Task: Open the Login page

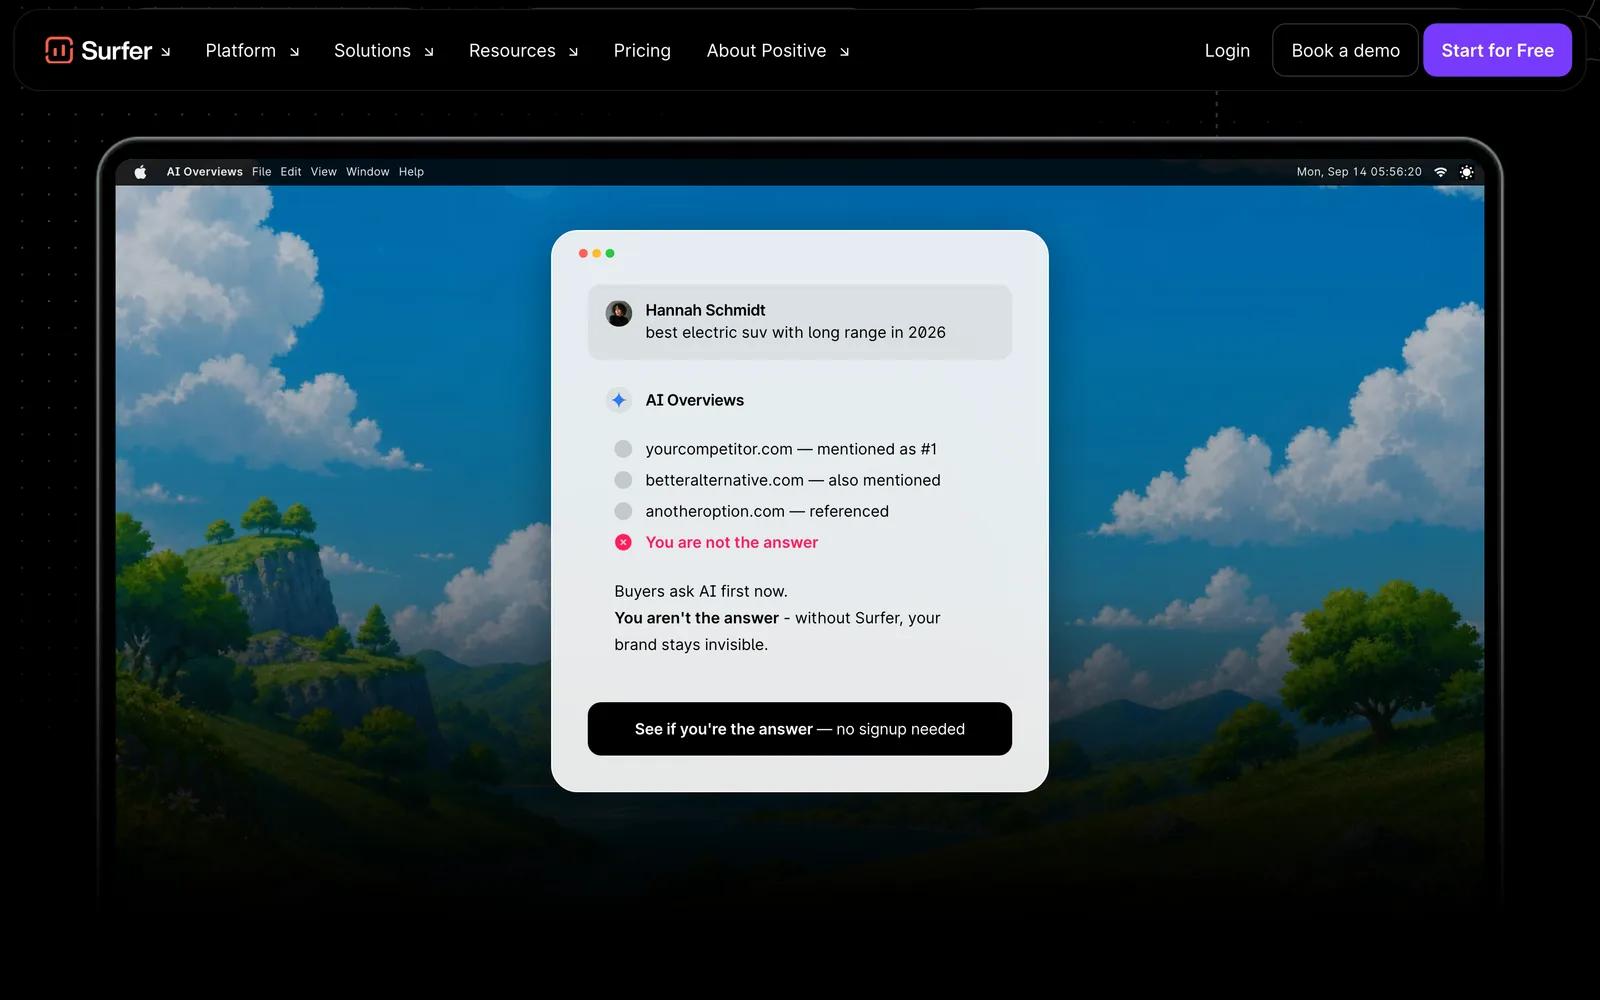Action: tap(1227, 50)
